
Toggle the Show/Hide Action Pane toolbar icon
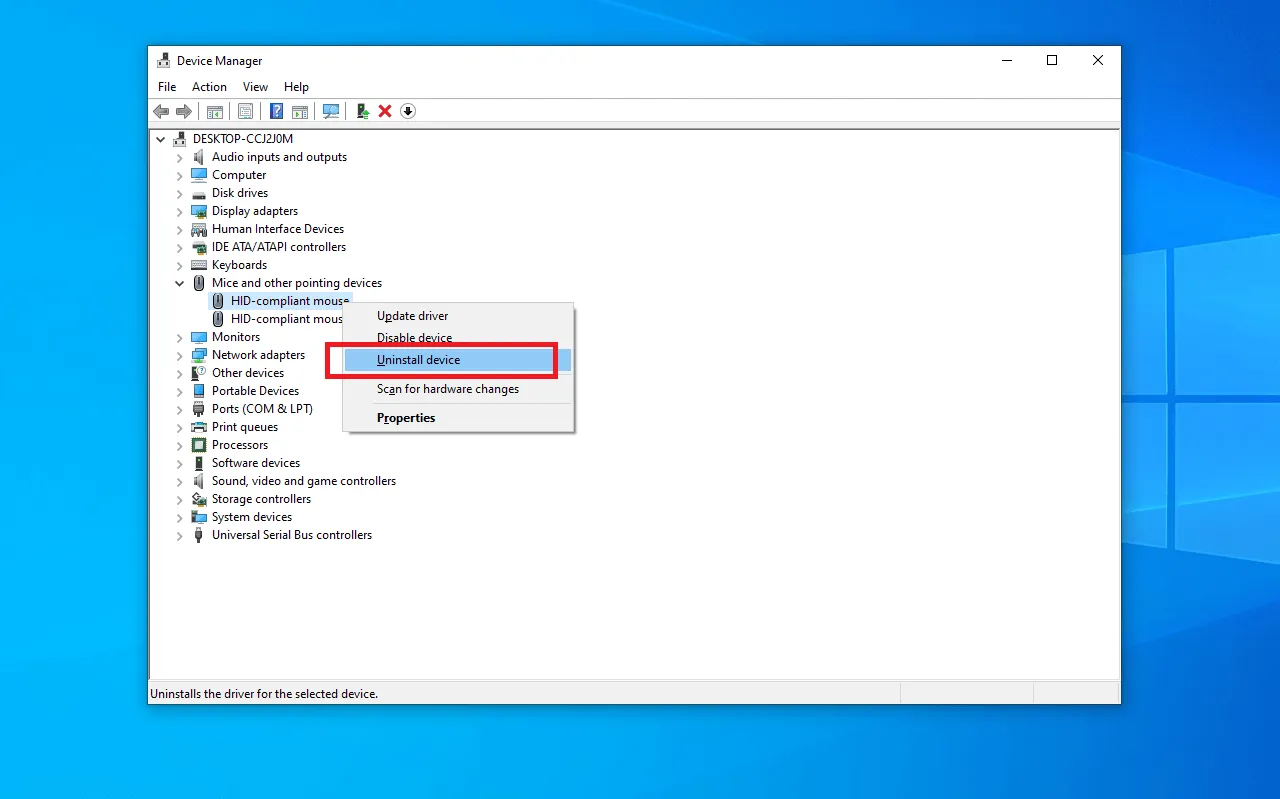(299, 111)
